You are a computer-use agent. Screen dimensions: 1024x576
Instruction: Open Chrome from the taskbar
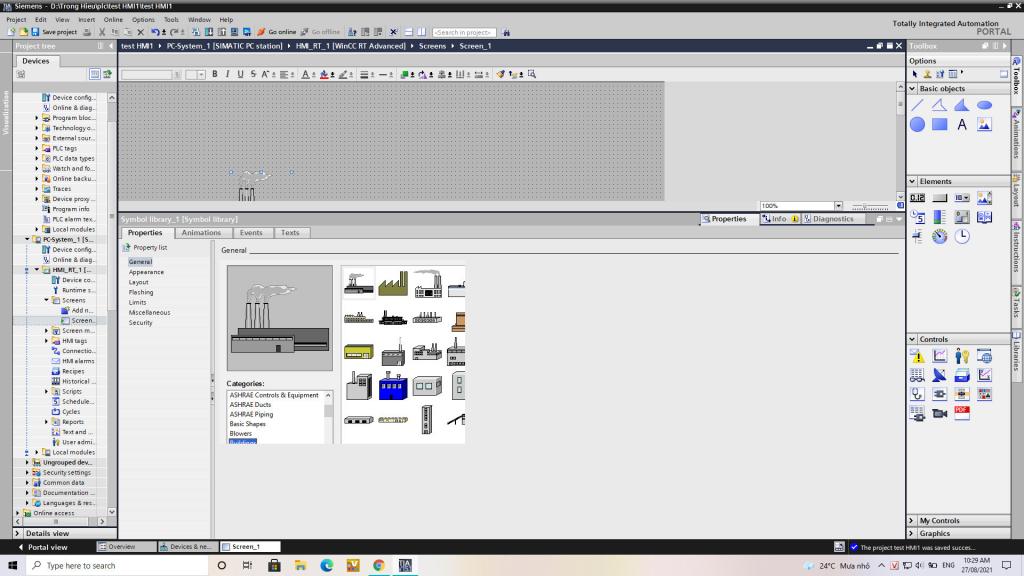(x=379, y=565)
